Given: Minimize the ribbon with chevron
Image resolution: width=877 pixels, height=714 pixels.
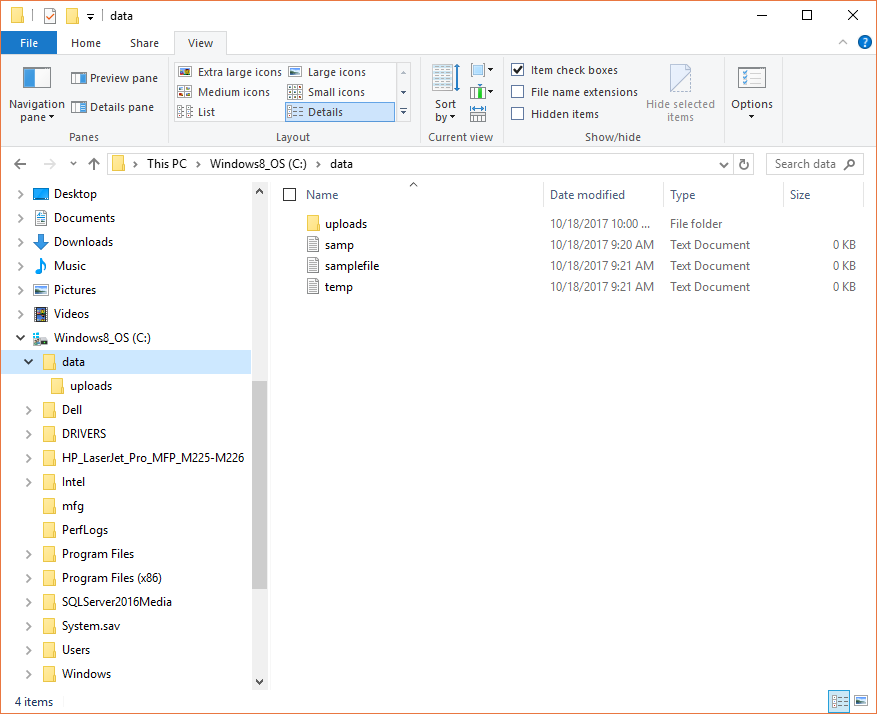Looking at the screenshot, I should tap(843, 42).
